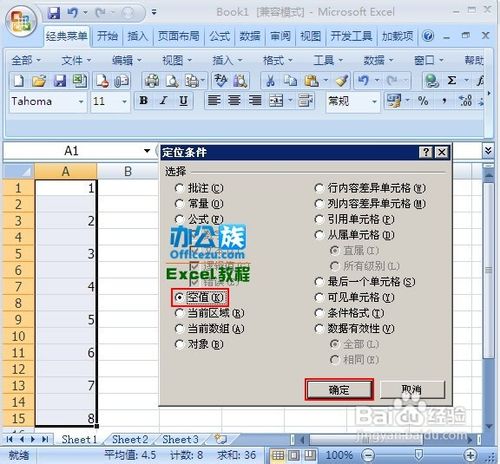Click the AutoSum sigma icon
This screenshot has width=500, height=464.
[452, 81]
